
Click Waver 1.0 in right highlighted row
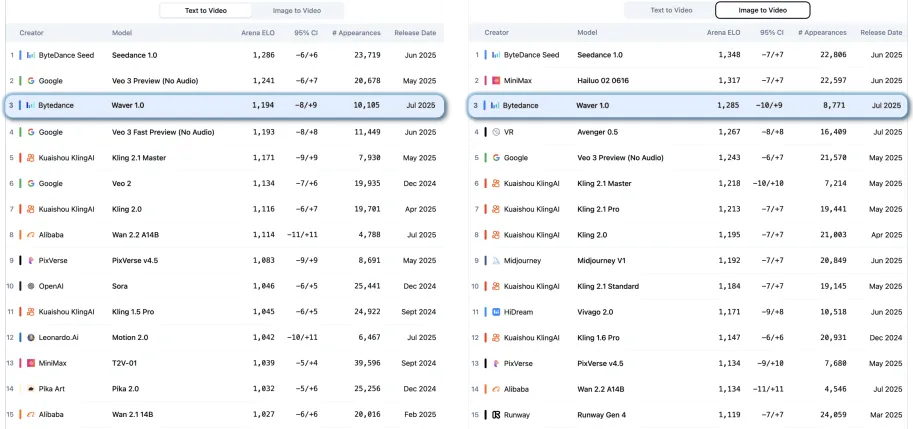pyautogui.click(x=593, y=105)
